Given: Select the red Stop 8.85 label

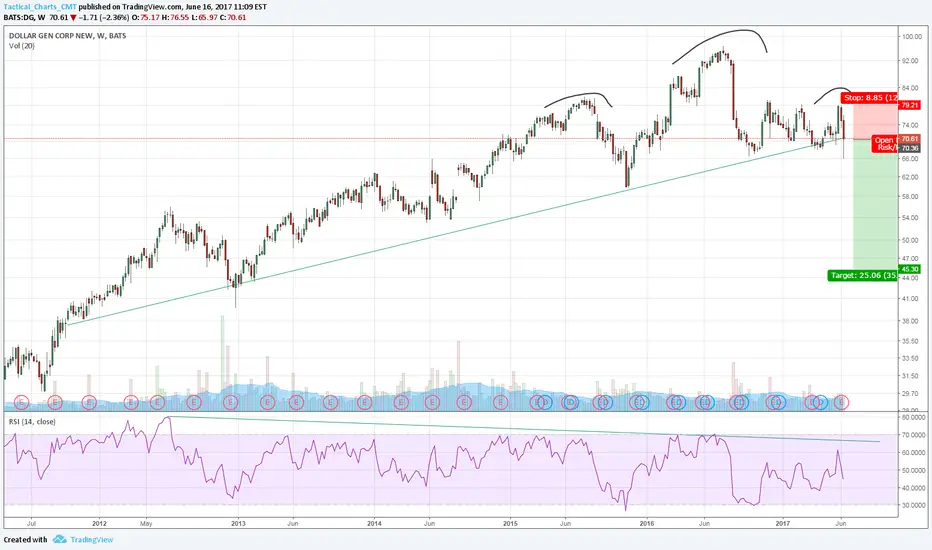Looking at the screenshot, I should click(870, 98).
